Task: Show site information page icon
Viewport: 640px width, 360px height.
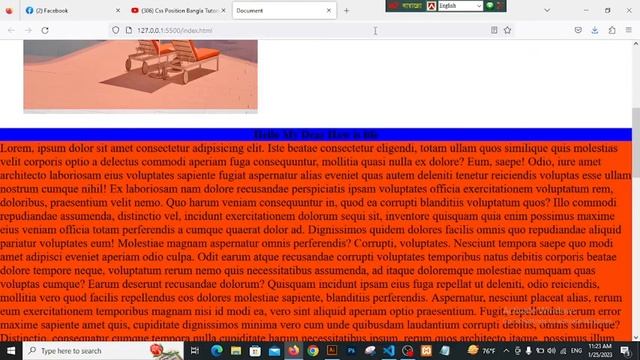Action: pos(129,30)
